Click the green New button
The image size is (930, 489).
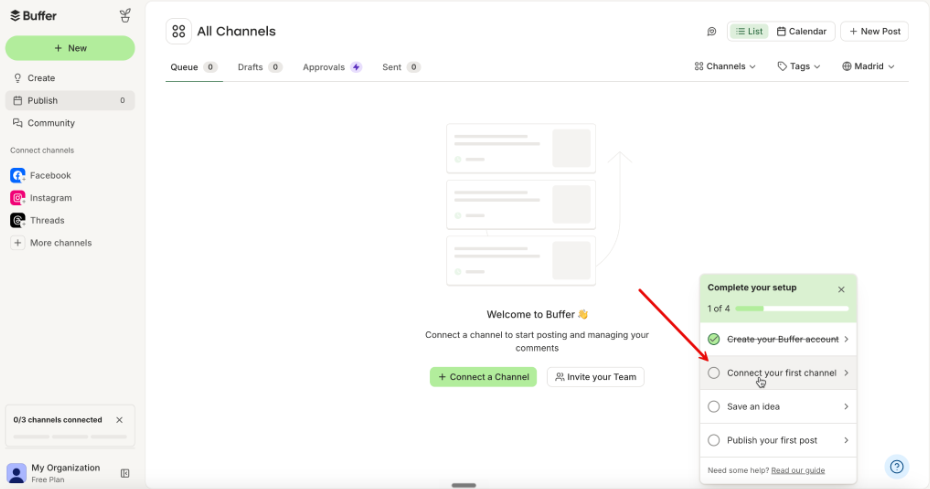coord(70,48)
